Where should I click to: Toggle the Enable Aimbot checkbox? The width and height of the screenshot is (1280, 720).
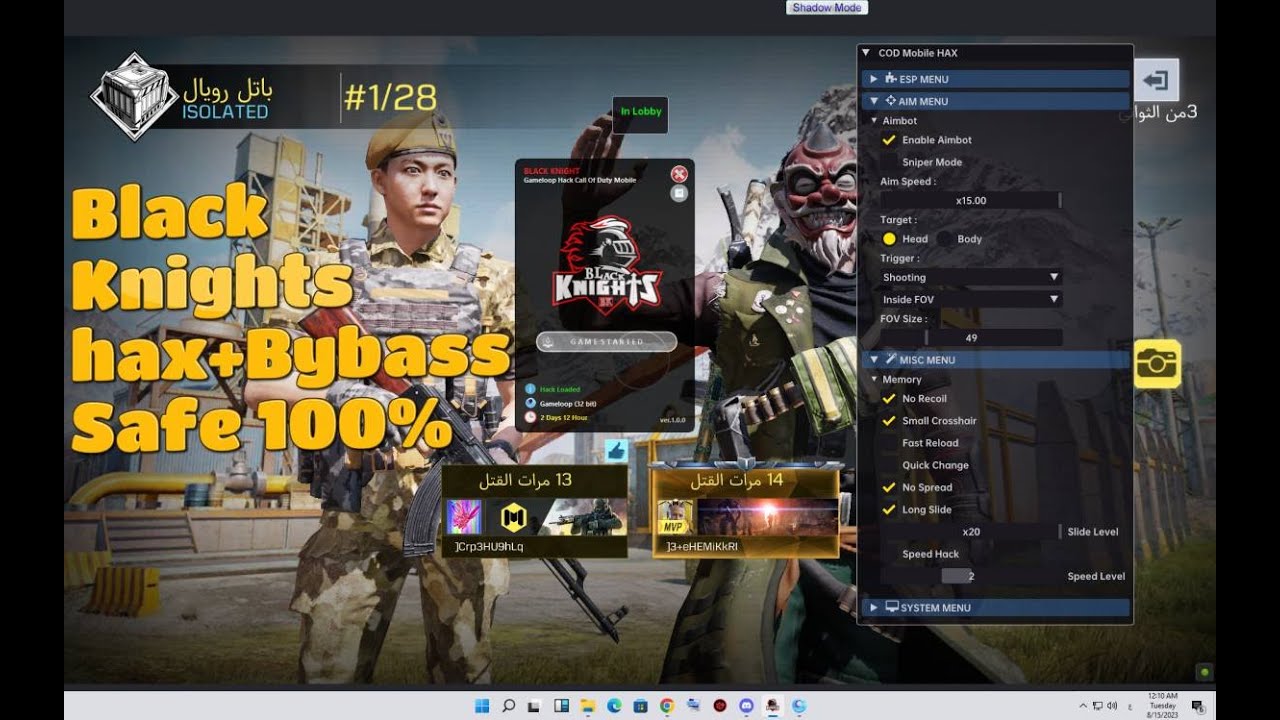(888, 140)
